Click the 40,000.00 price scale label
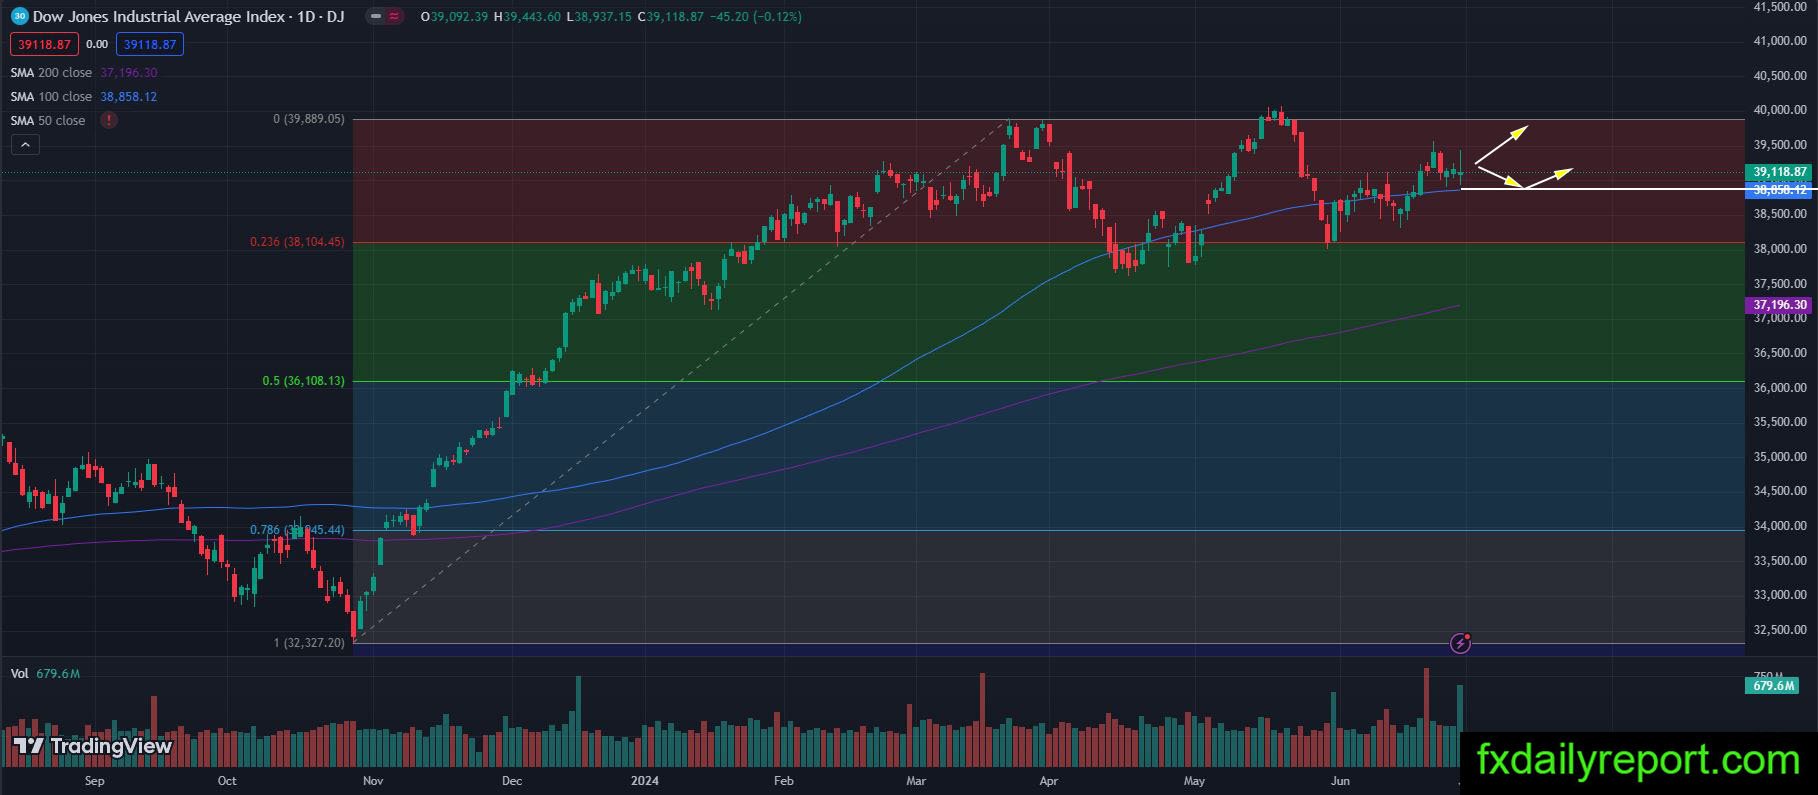 coord(1780,110)
